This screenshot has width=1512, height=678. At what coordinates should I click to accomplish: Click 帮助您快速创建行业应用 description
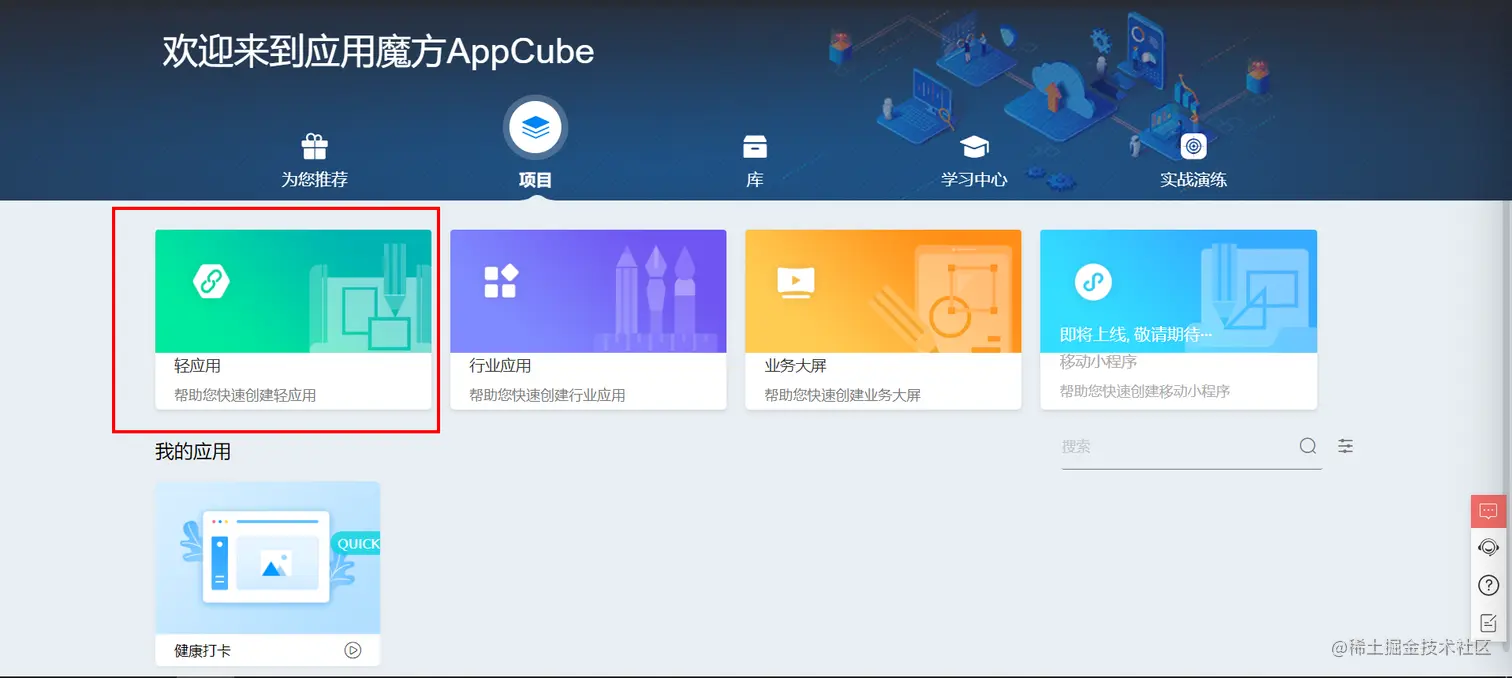[x=548, y=395]
